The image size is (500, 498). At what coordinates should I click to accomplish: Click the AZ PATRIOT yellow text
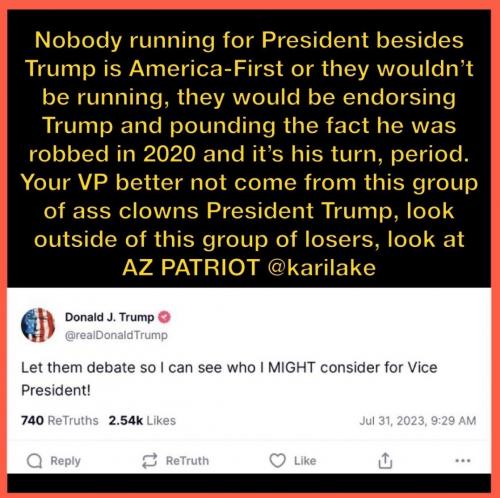point(191,267)
